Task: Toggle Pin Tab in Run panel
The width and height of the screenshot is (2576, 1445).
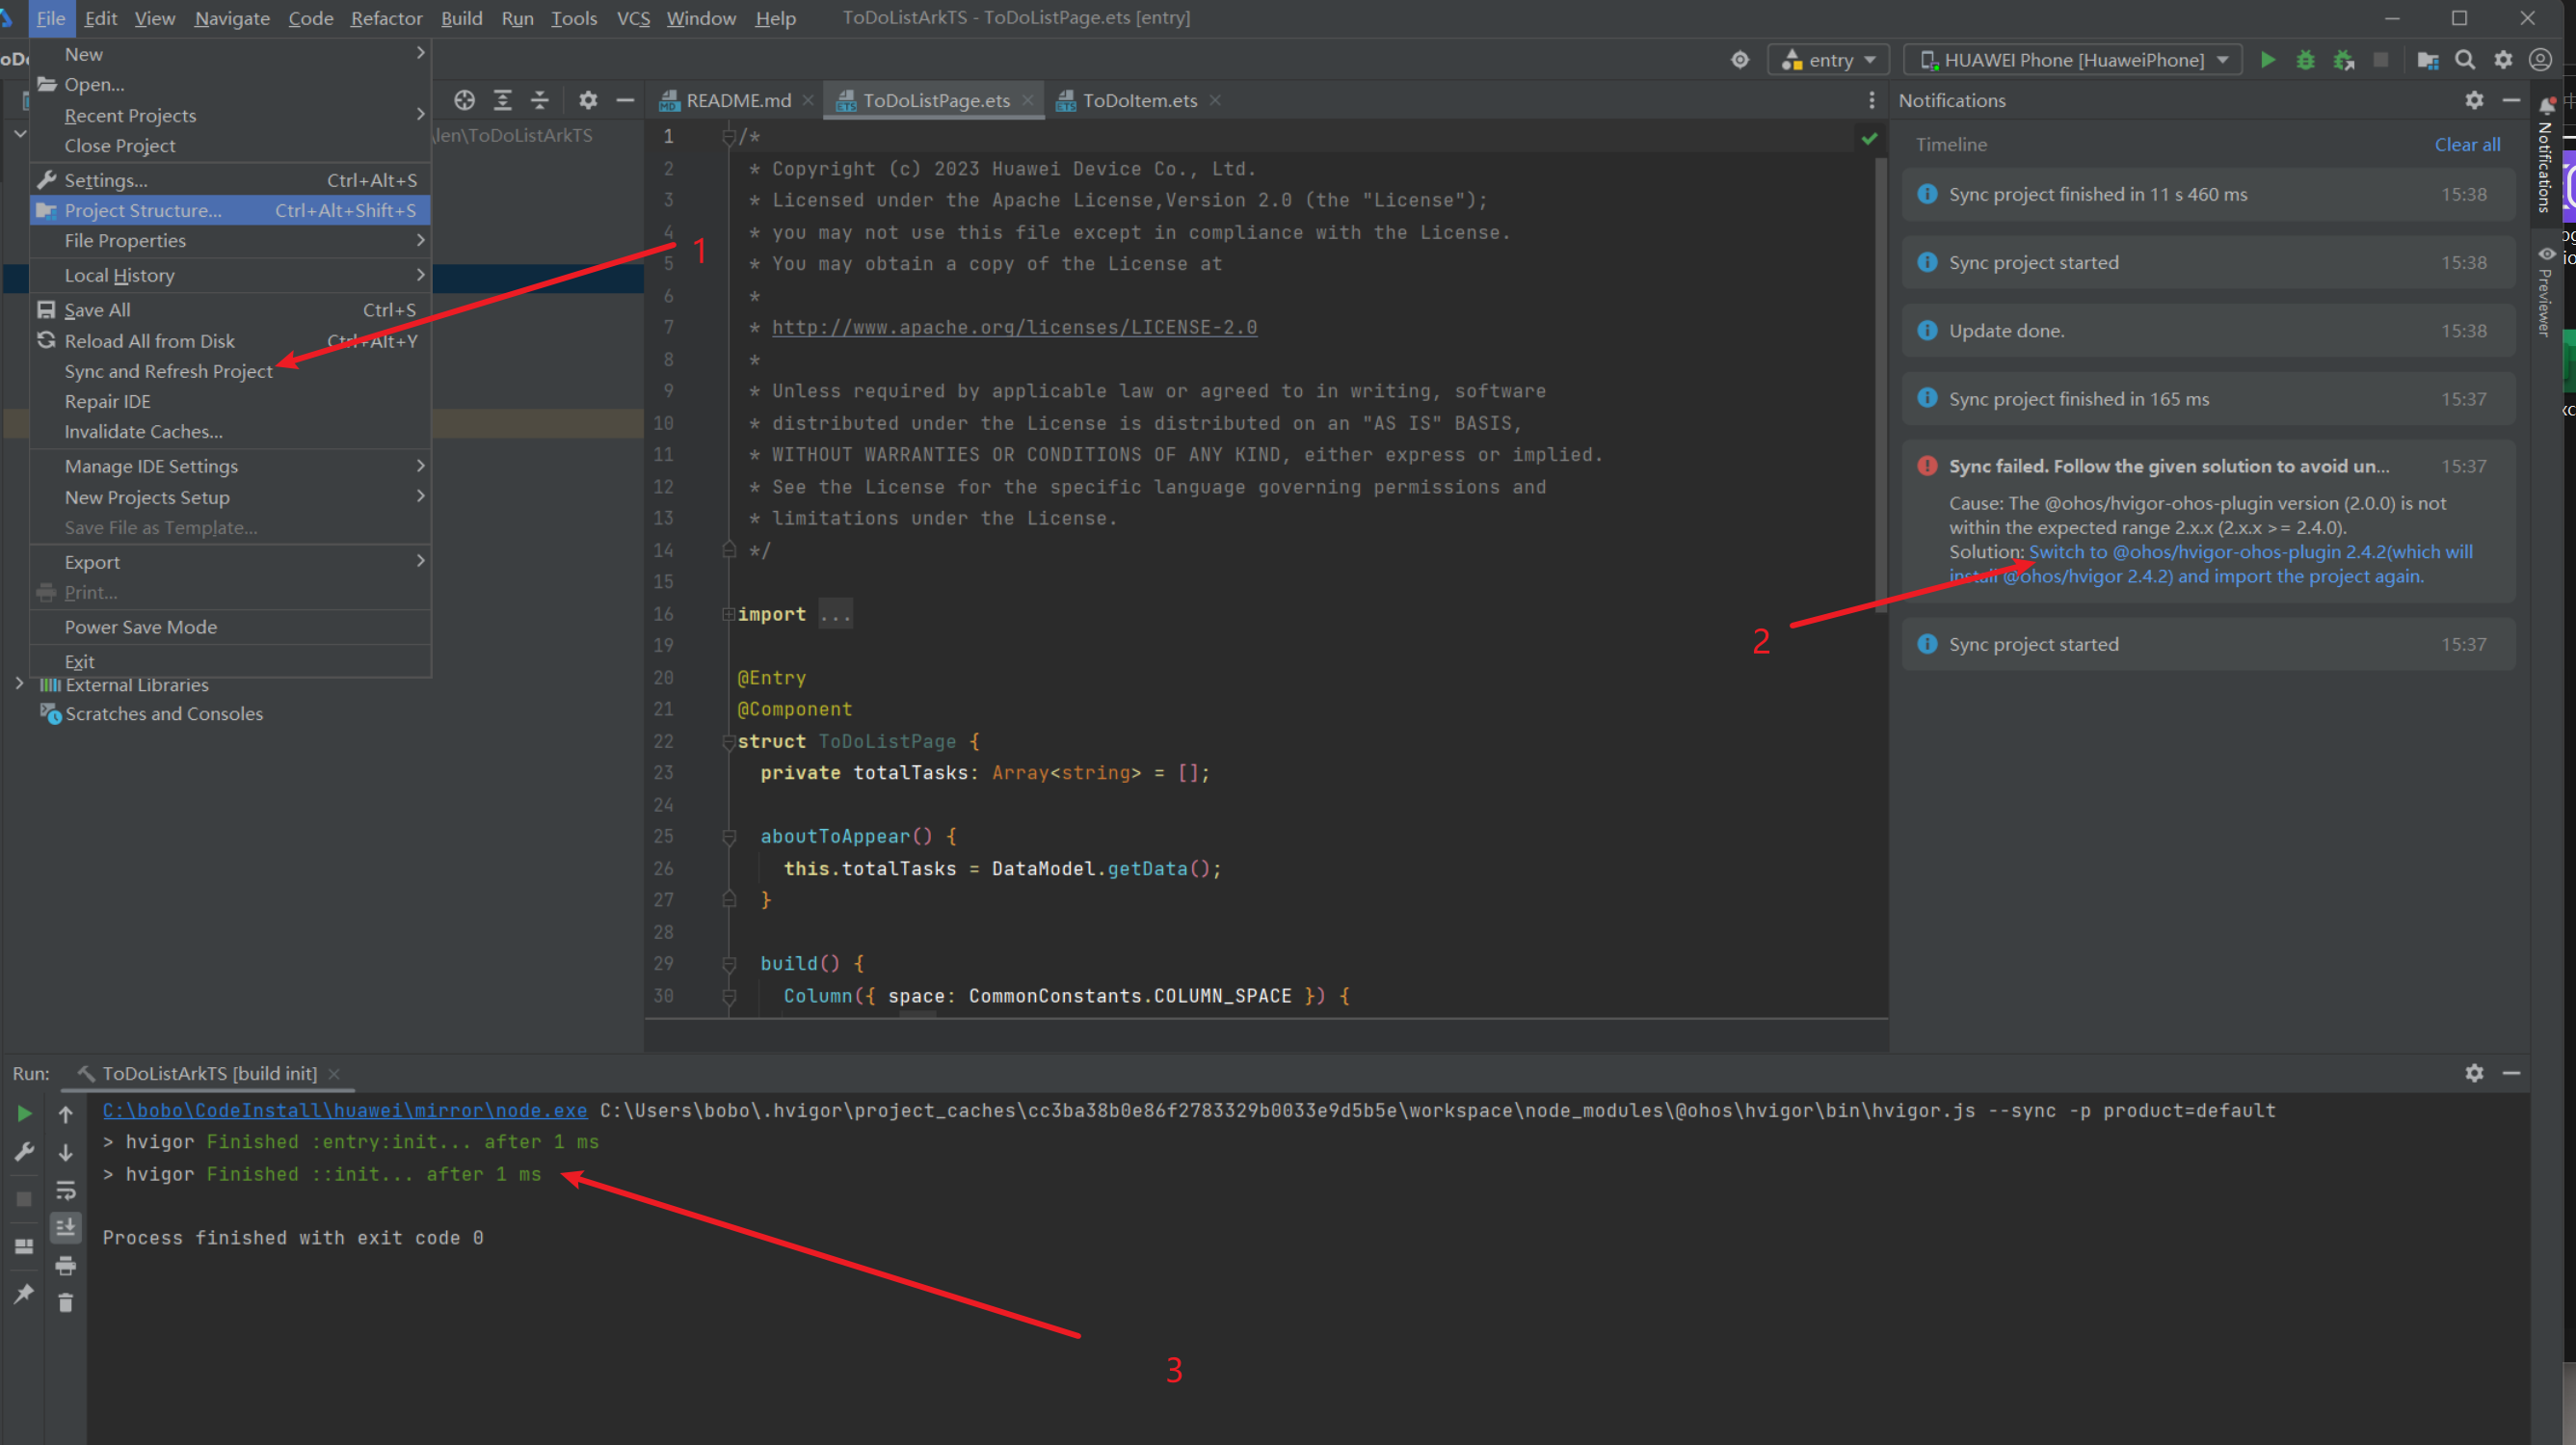Action: [x=25, y=1294]
